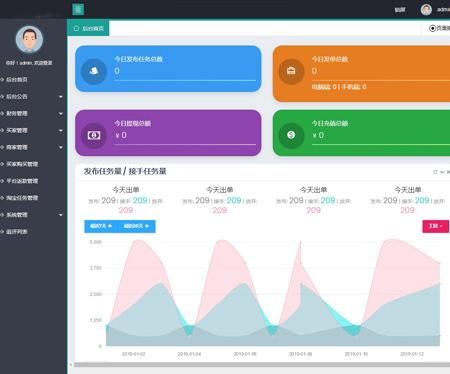Click the admin avatar in the top bar
450x374 pixels.
point(426,10)
